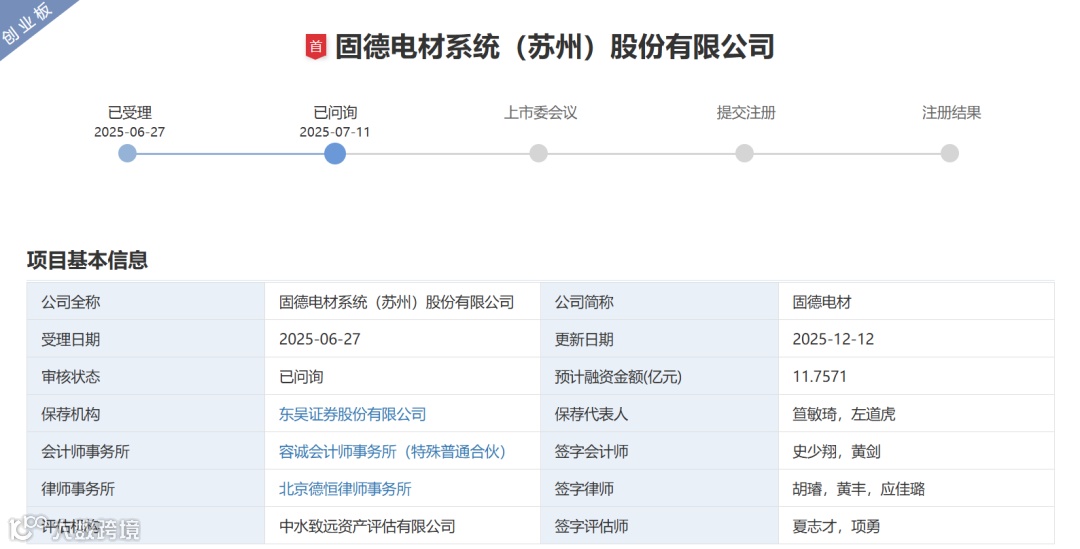The height and width of the screenshot is (549, 1080).
Task: Click the 项目基本信息 section heading
Action: pyautogui.click(x=87, y=260)
